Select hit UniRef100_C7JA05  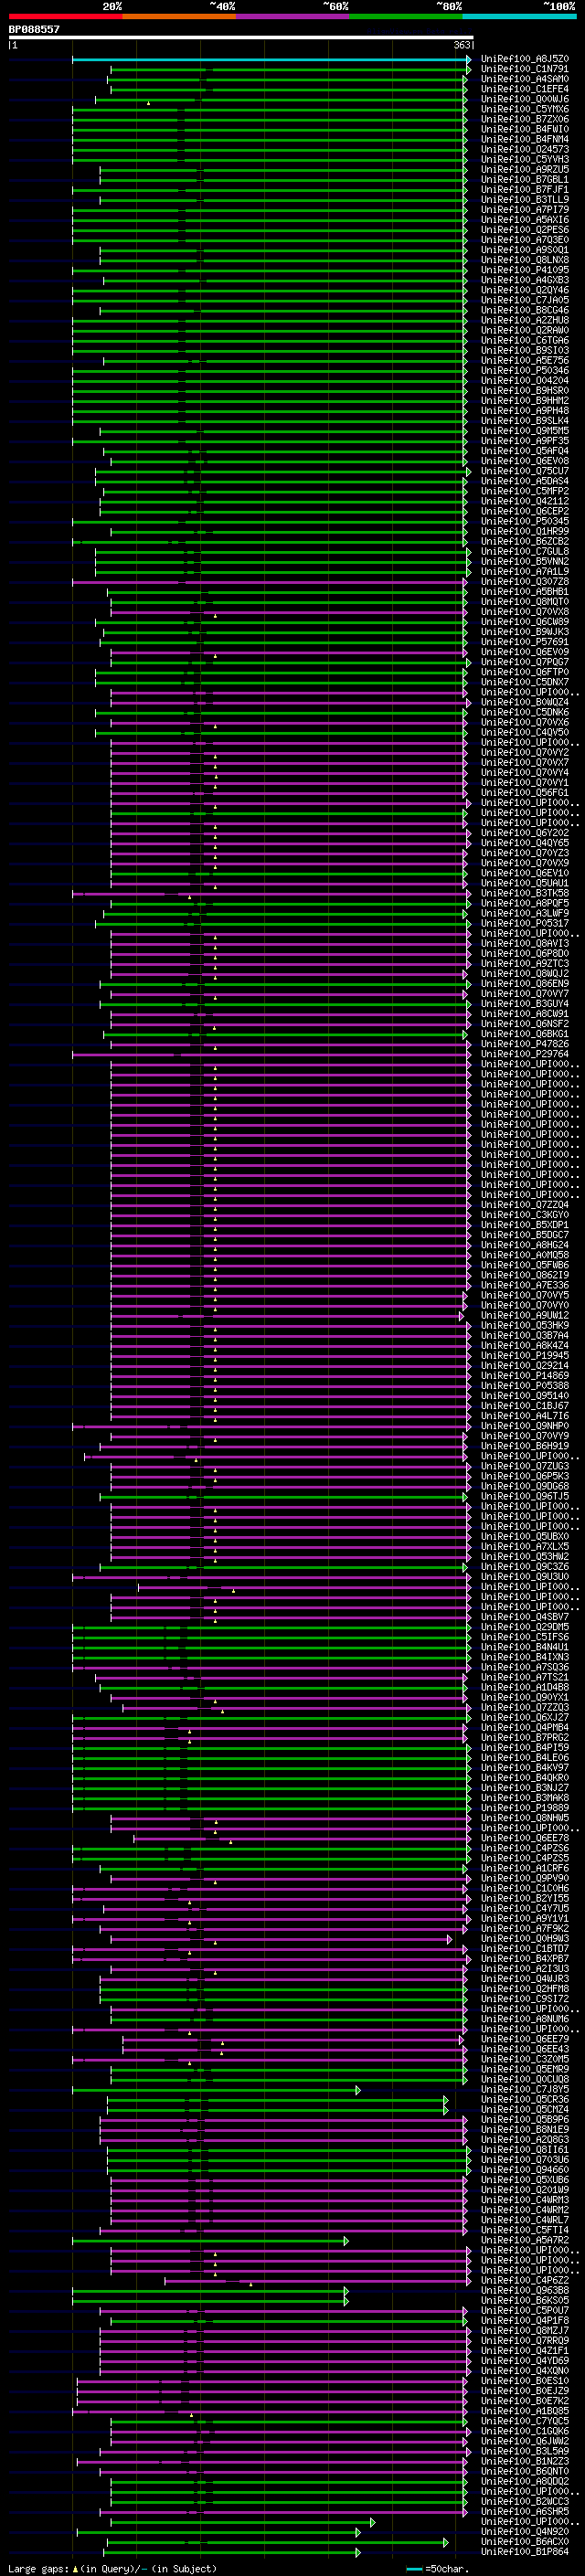click(x=525, y=300)
